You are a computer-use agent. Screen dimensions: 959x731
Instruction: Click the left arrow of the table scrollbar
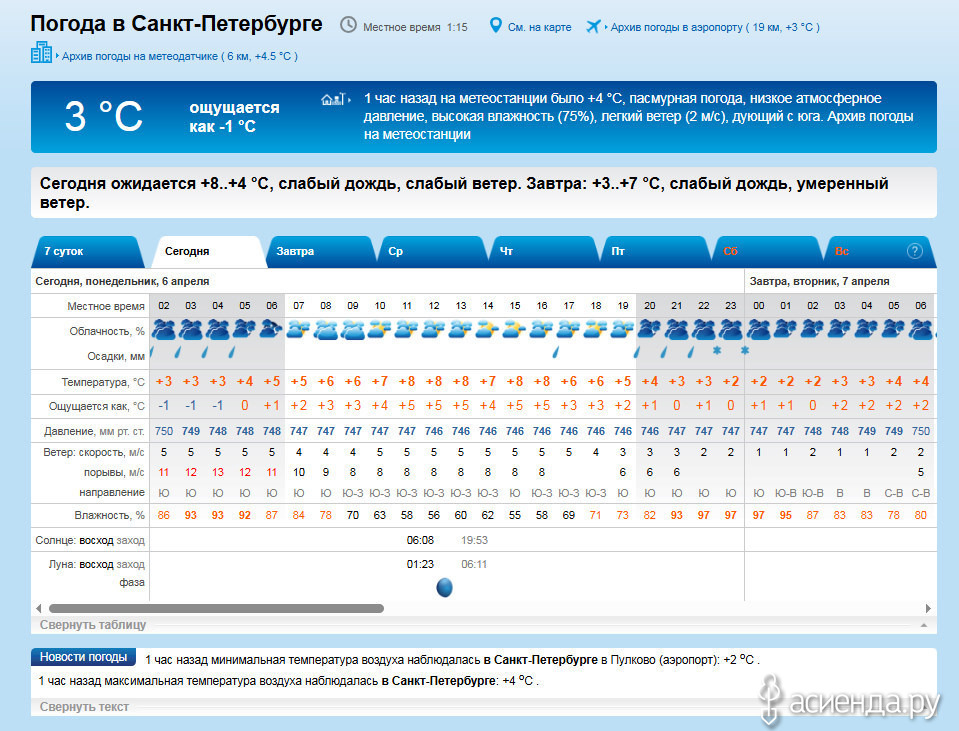[40, 608]
